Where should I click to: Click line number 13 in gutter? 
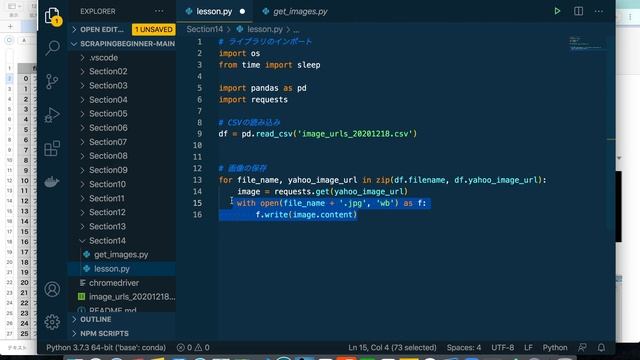tap(198, 180)
